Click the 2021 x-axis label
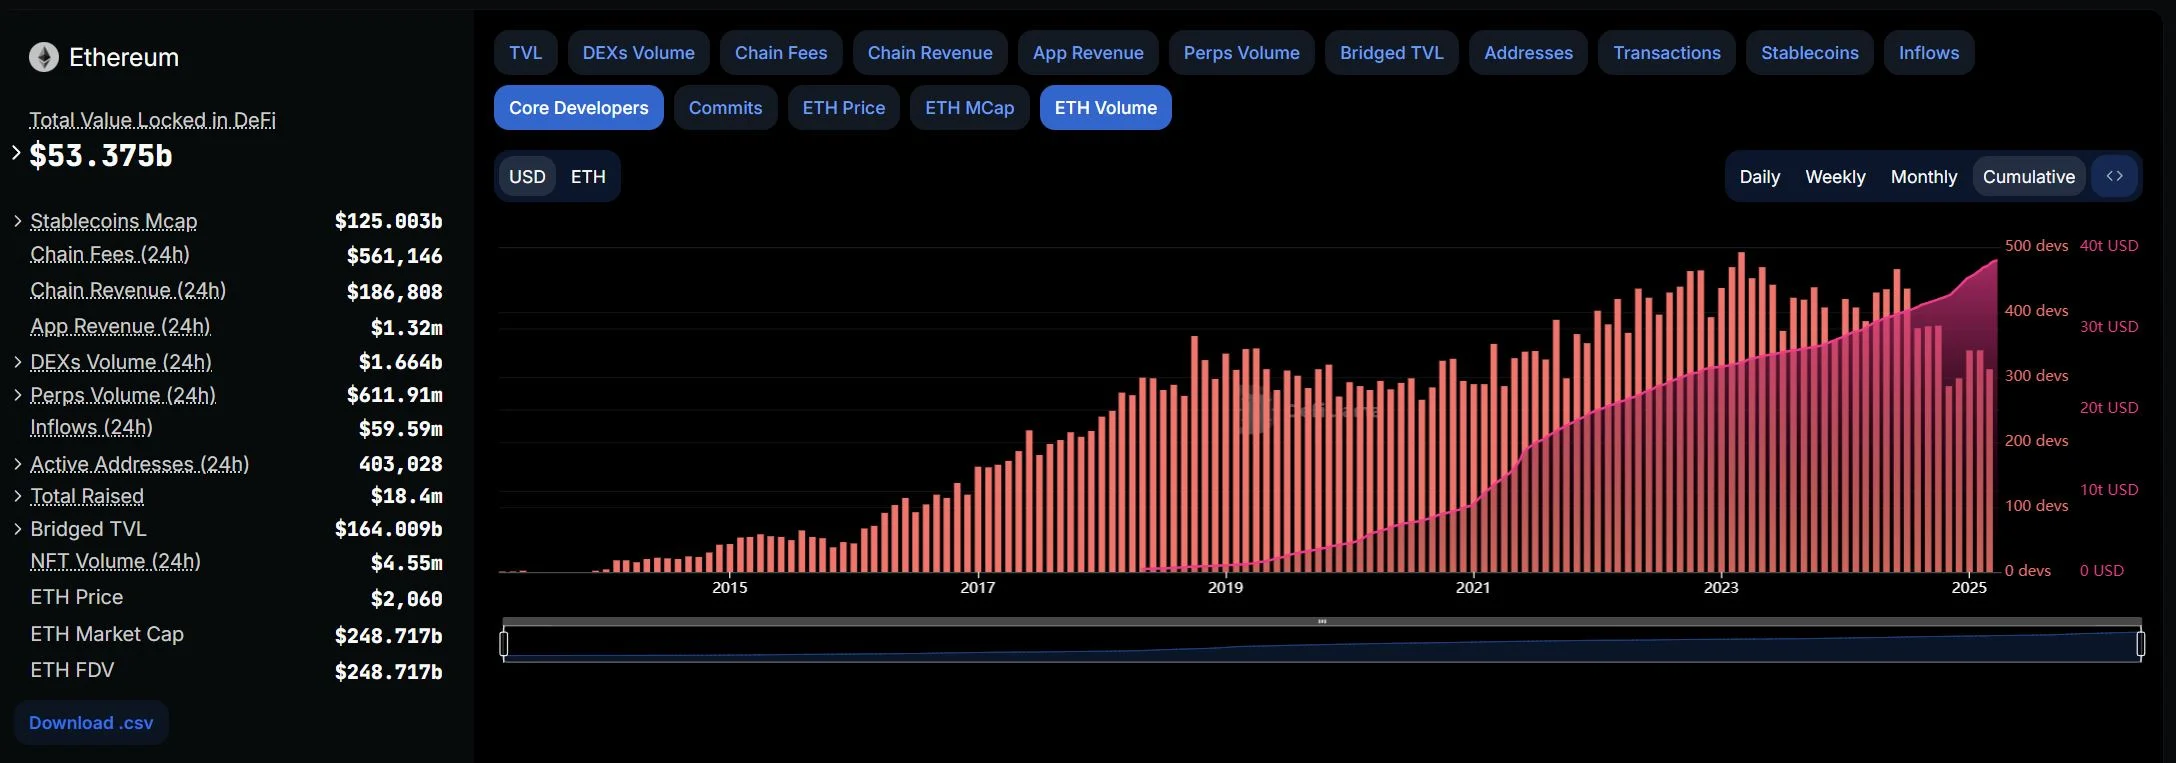The image size is (2176, 763). pyautogui.click(x=1473, y=587)
